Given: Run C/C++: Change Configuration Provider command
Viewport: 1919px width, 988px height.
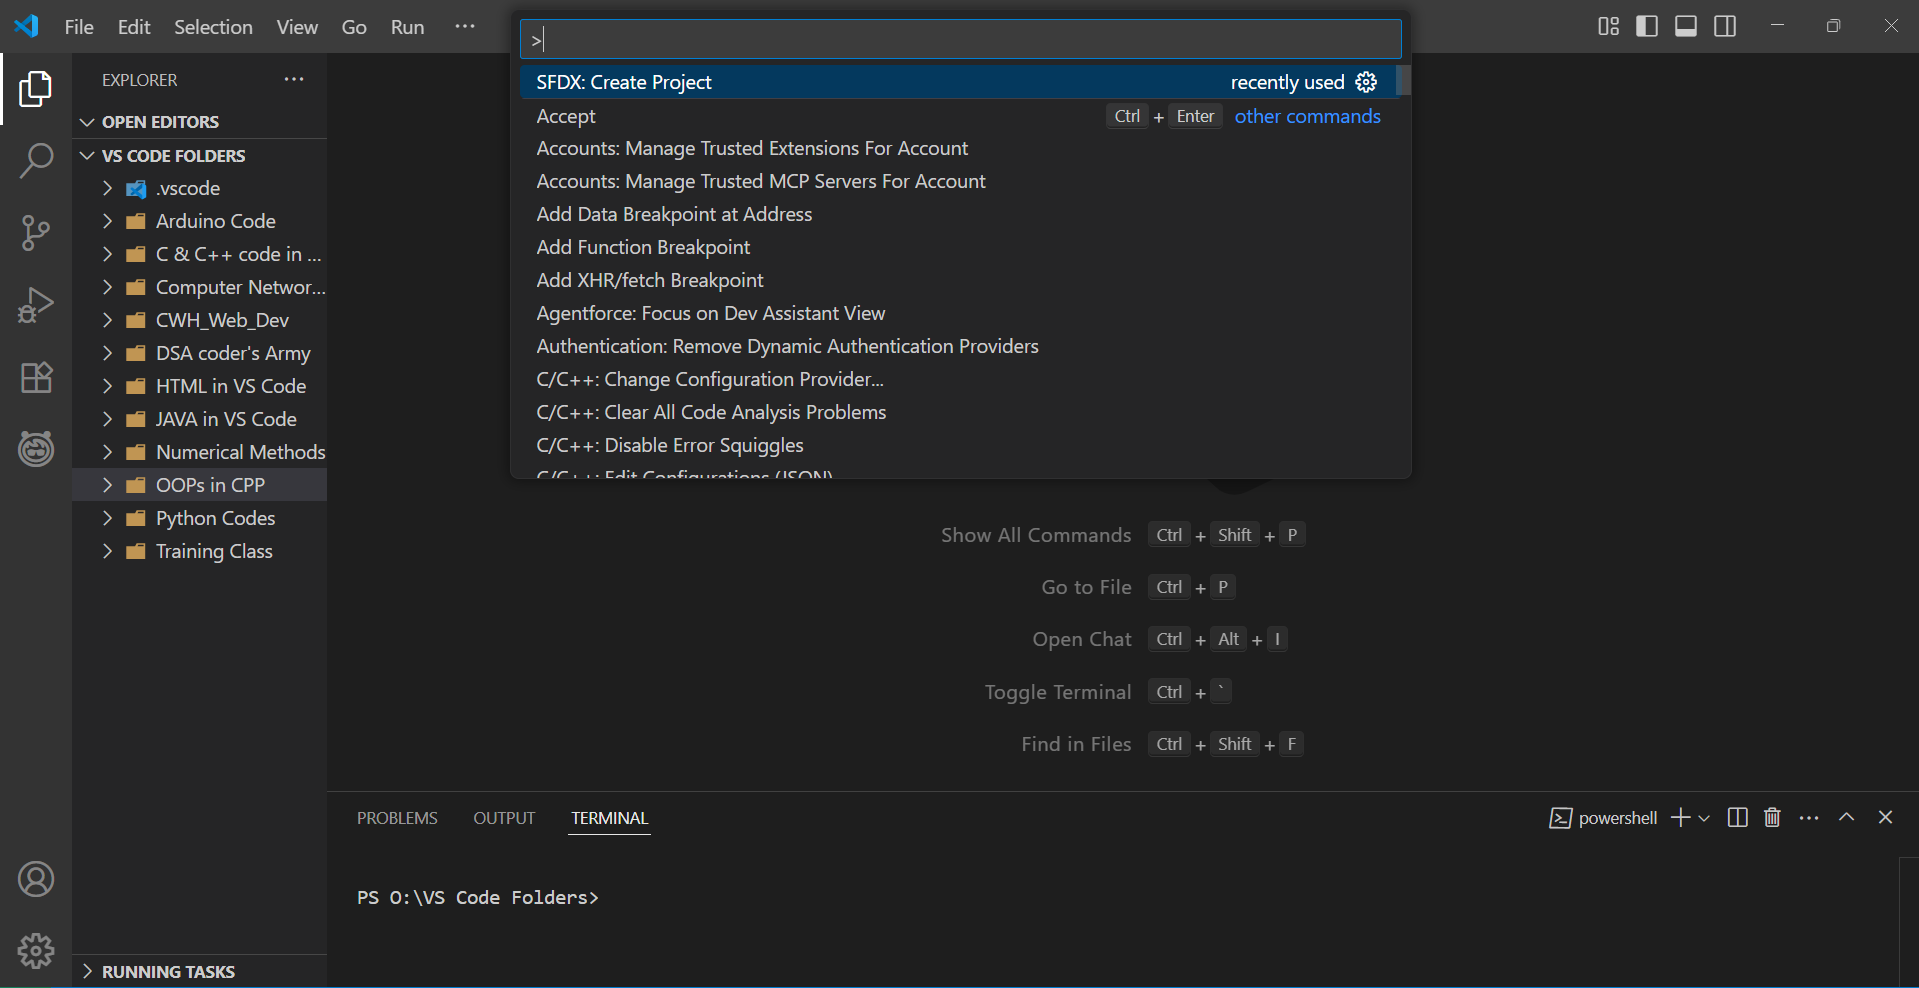Looking at the screenshot, I should pyautogui.click(x=958, y=379).
